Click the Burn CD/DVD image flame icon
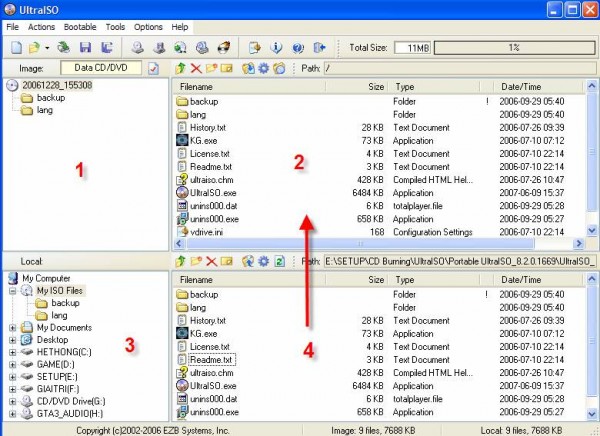 click(x=223, y=47)
